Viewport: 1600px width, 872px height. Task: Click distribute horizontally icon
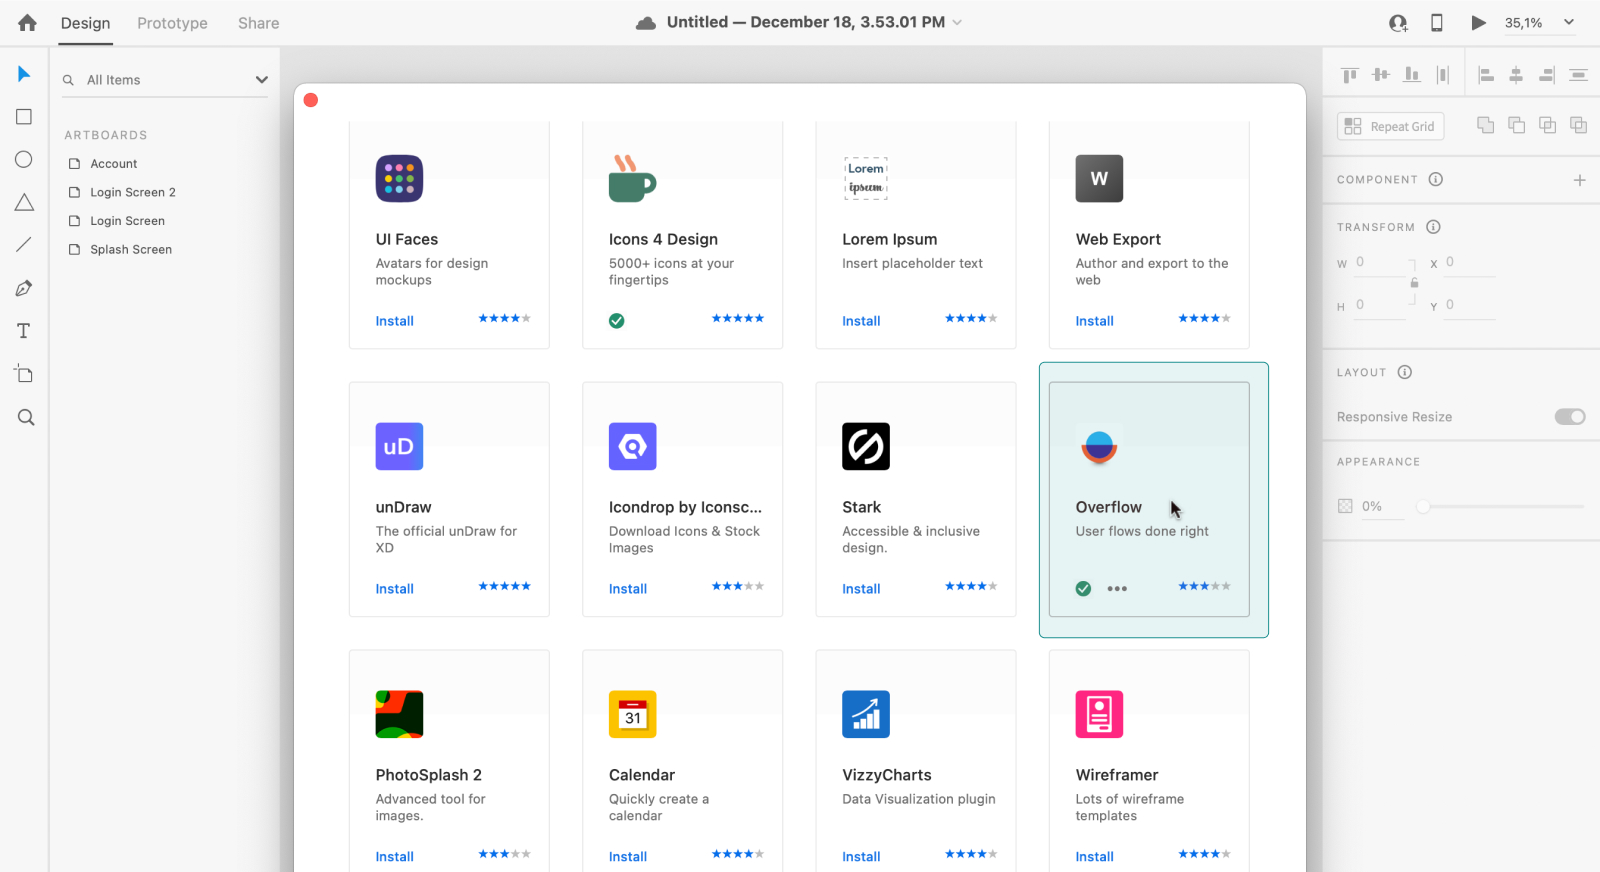[1442, 75]
